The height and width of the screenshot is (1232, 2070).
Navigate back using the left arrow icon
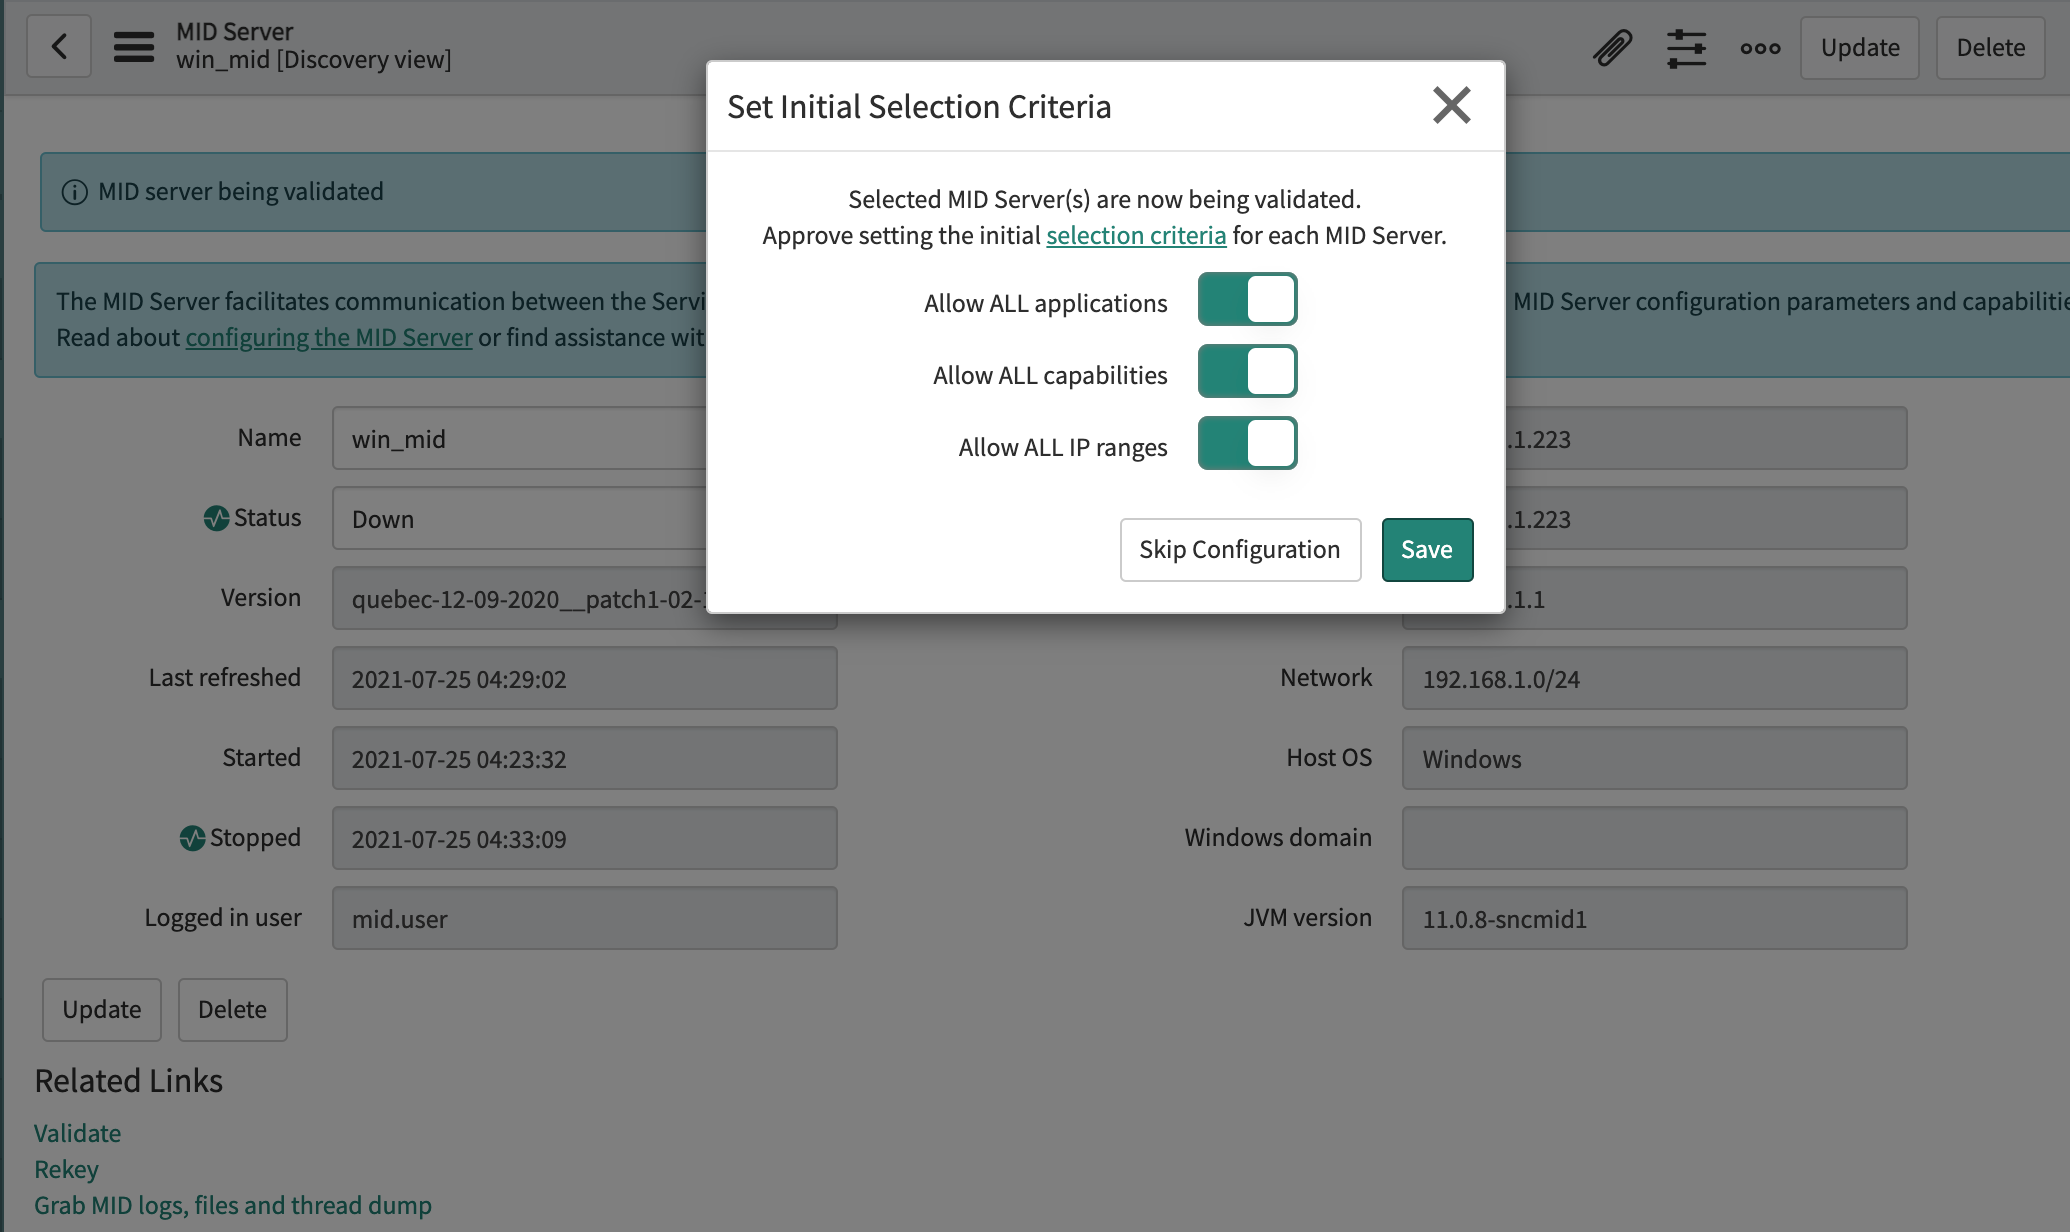(58, 46)
